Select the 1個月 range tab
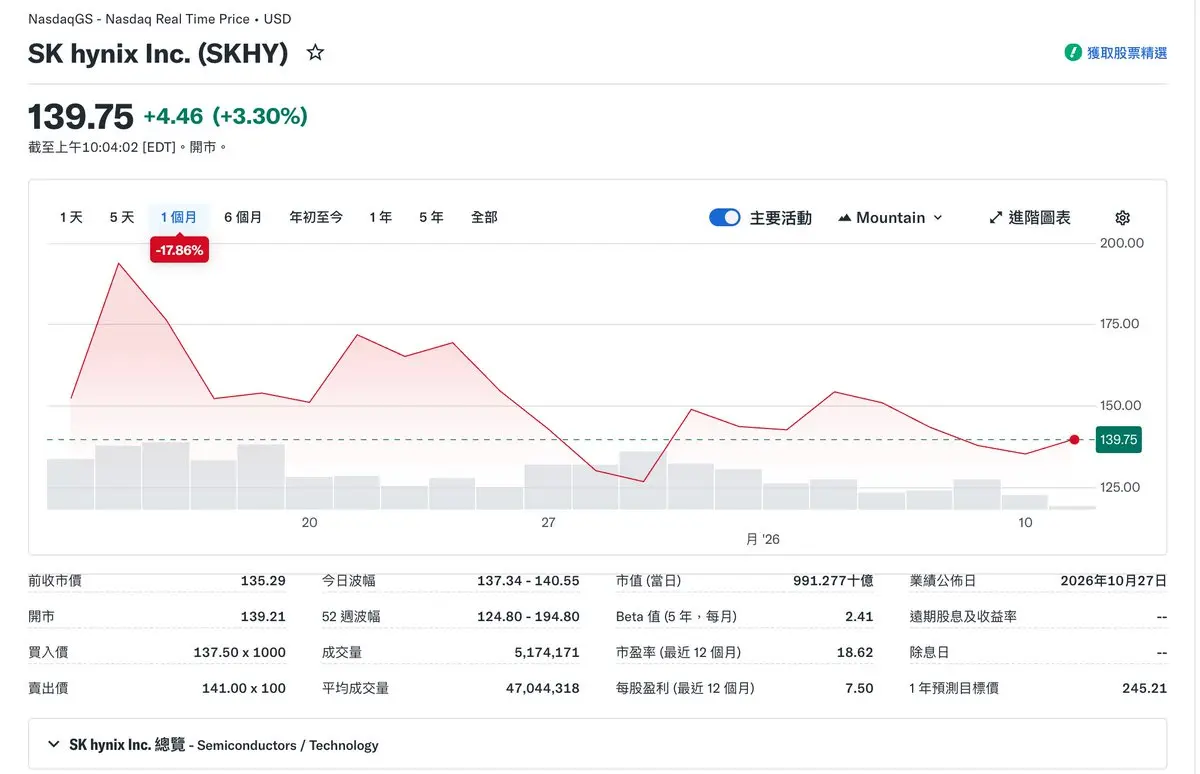This screenshot has width=1200, height=774. click(179, 217)
